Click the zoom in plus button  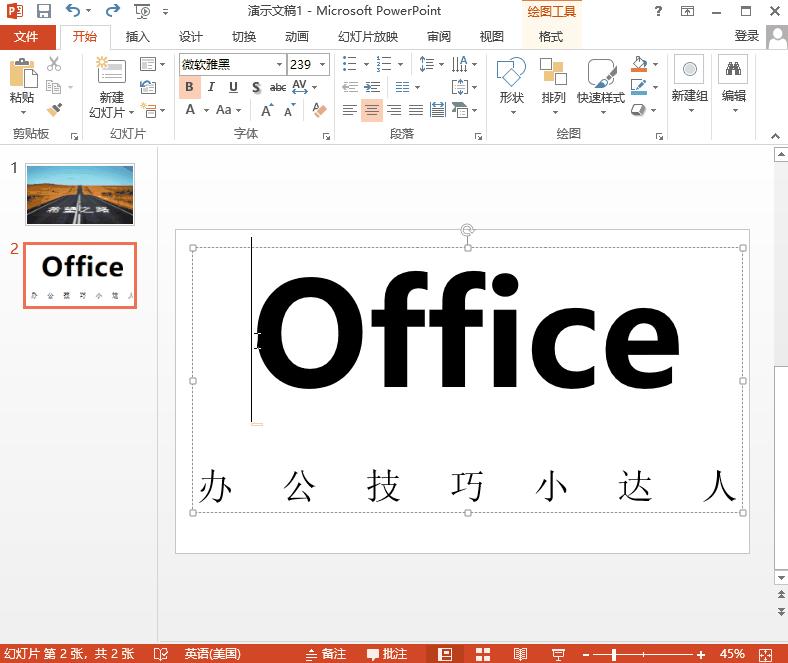tap(701, 654)
